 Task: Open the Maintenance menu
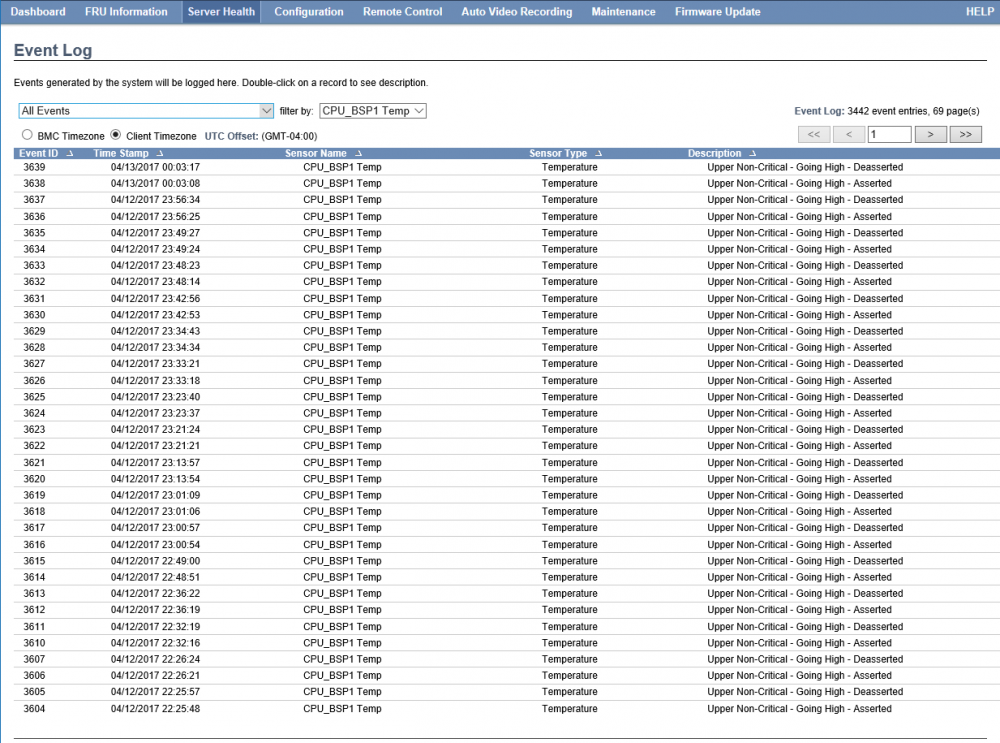623,11
